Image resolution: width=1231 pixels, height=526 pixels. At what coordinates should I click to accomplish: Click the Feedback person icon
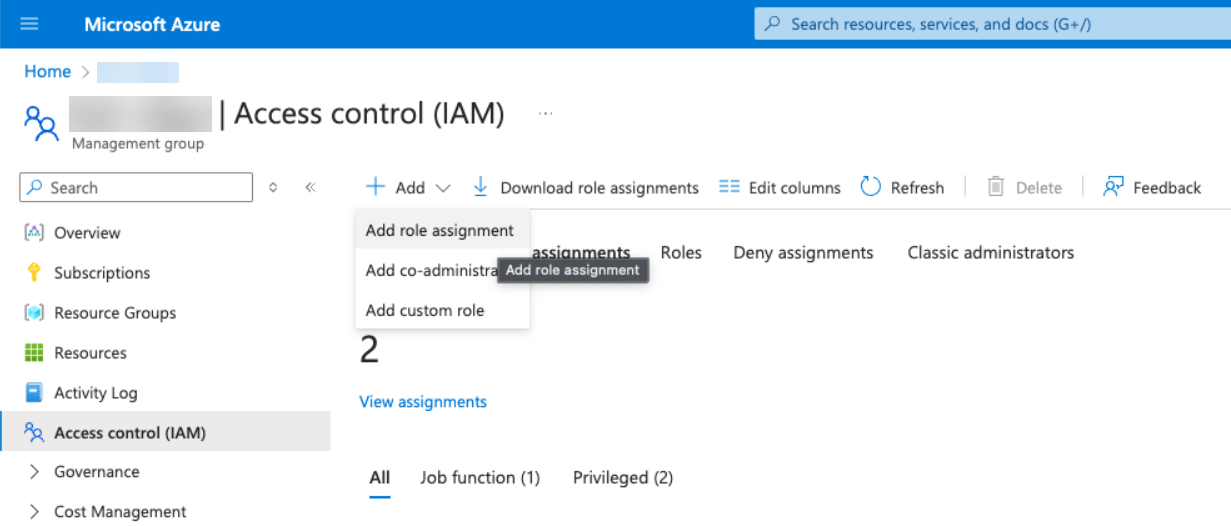[1113, 187]
